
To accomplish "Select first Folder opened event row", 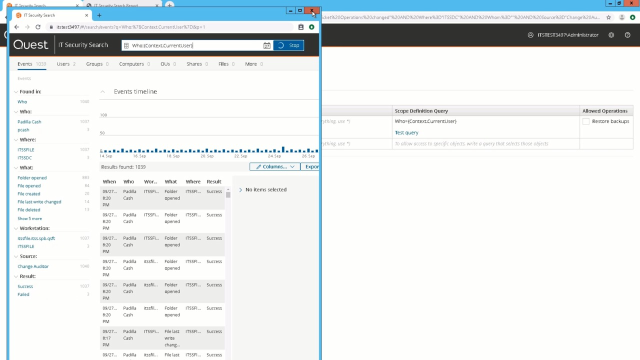I will click(x=162, y=198).
